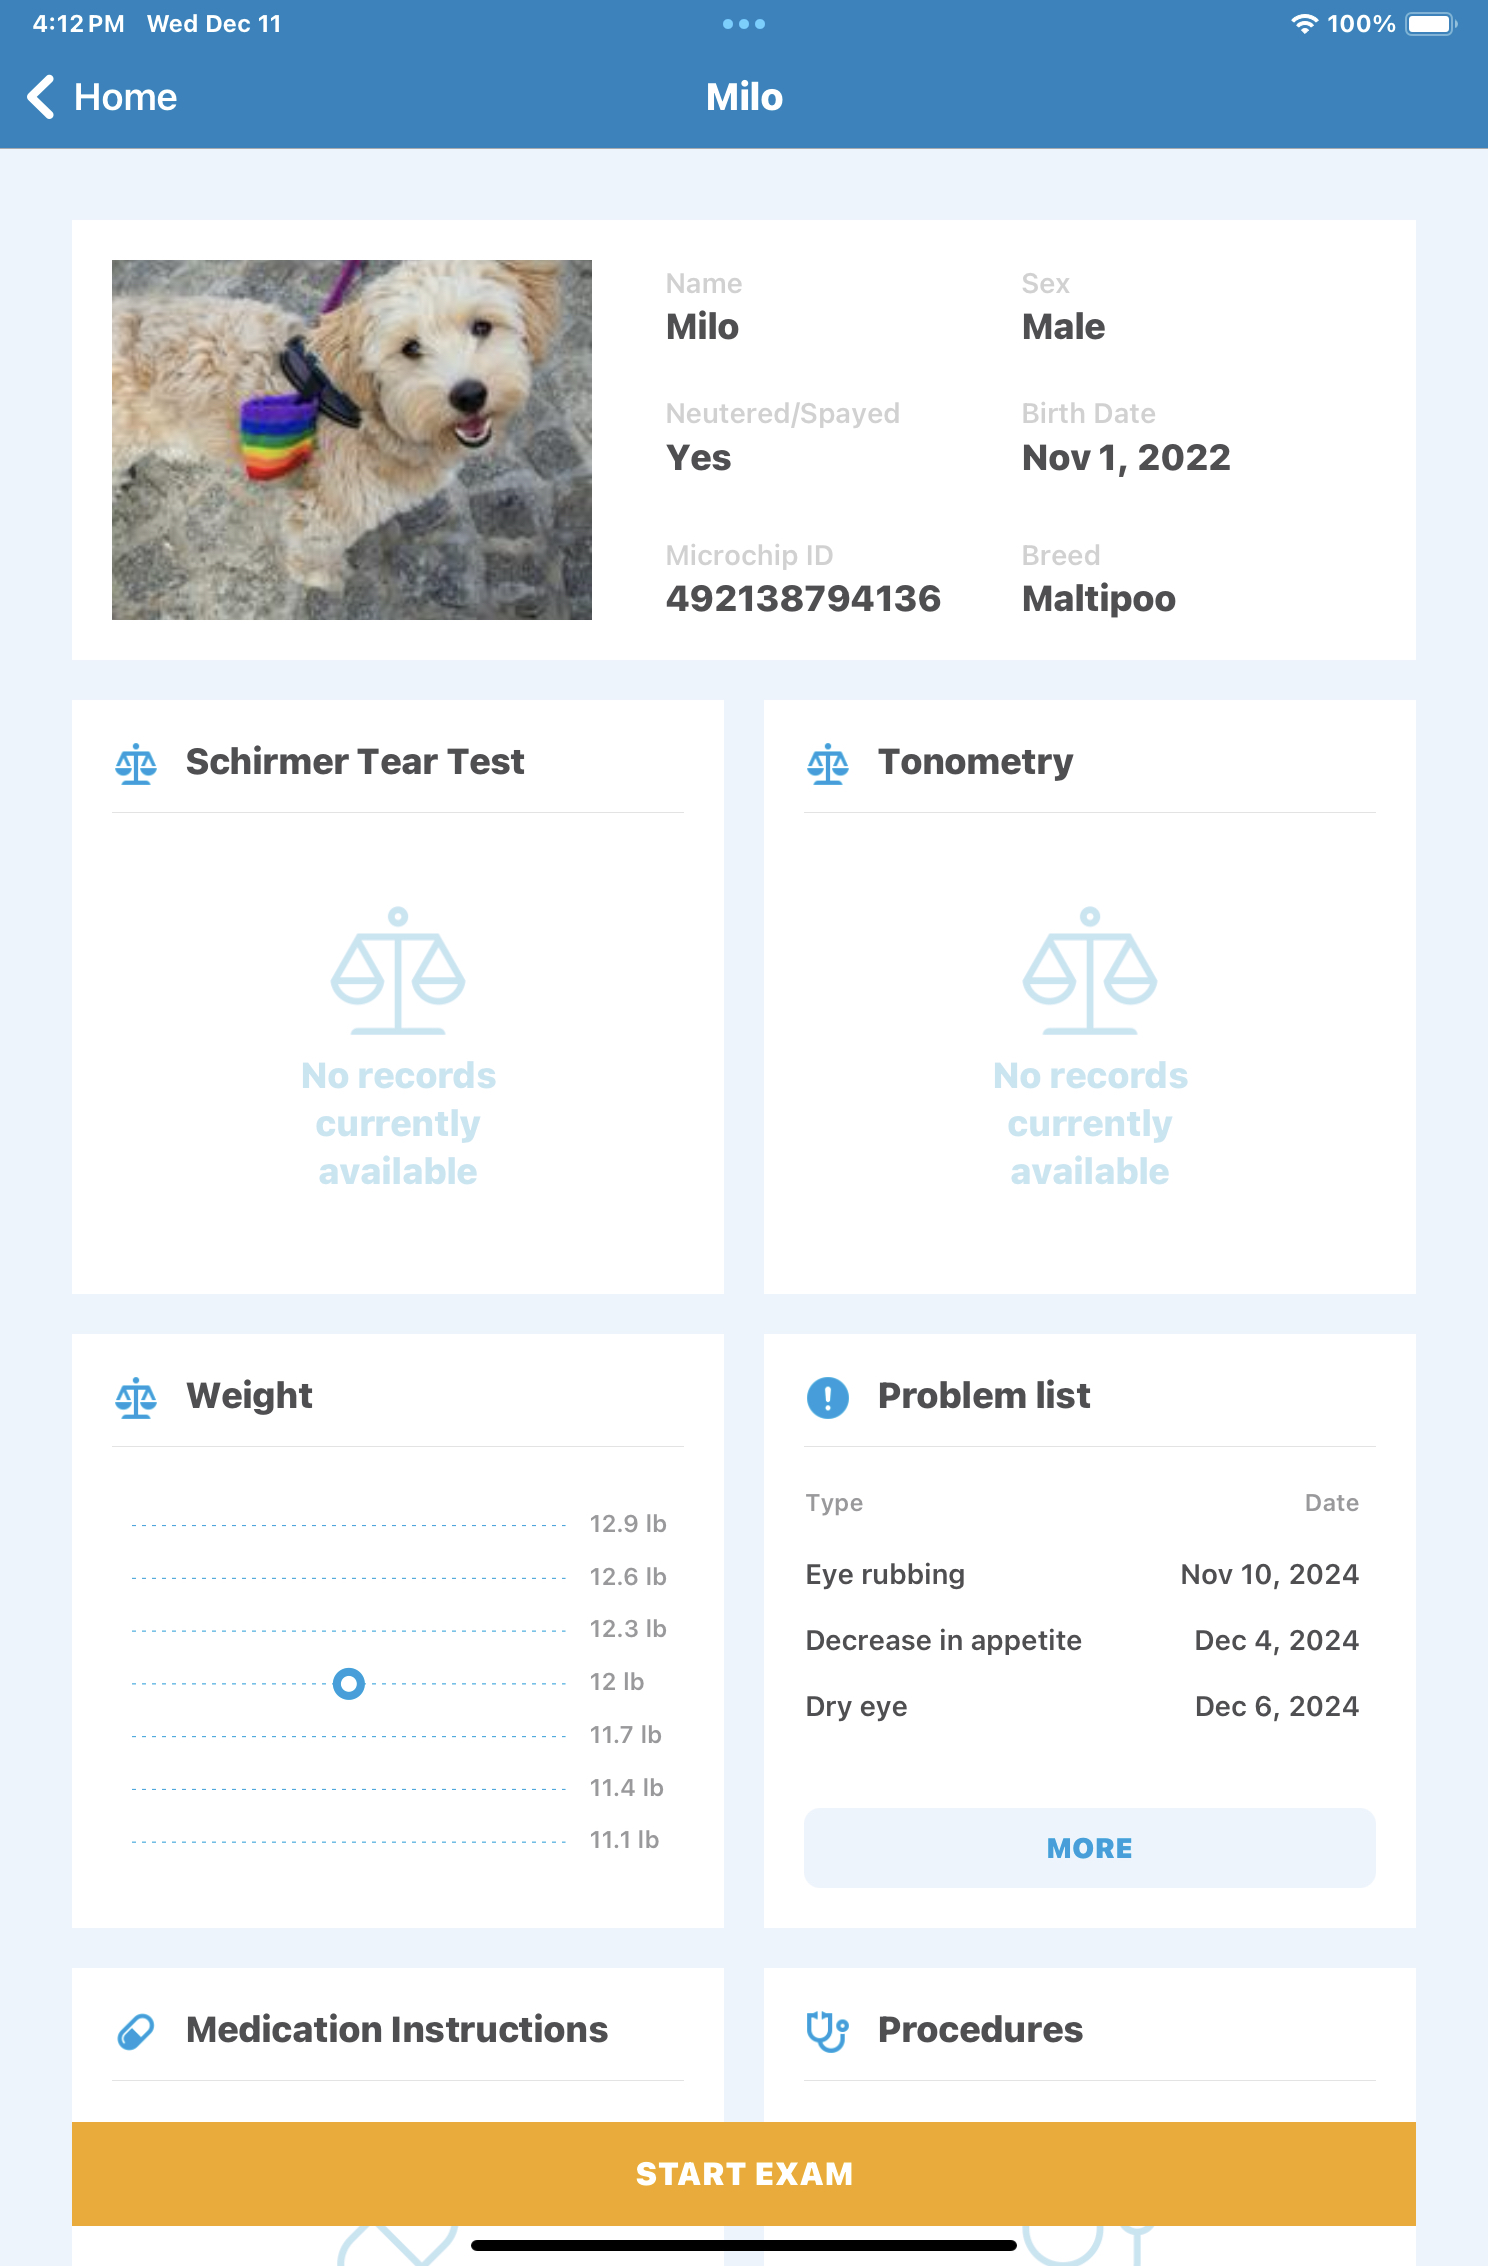This screenshot has width=1488, height=2266.
Task: Open the Procedures section header
Action: 980,2030
